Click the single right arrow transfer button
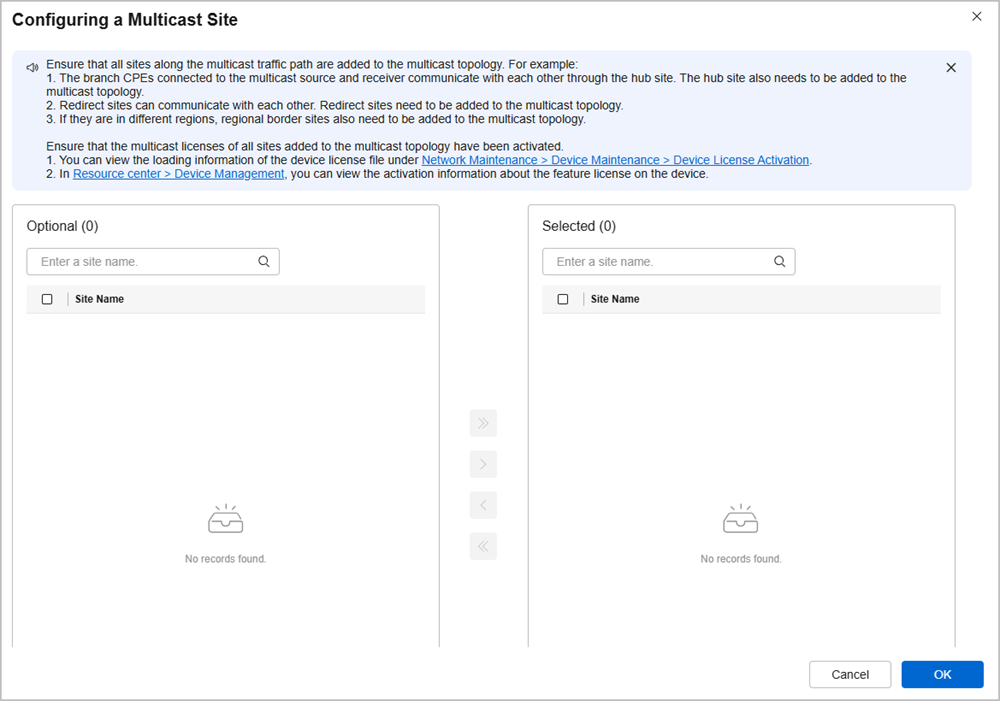Screen dimensions: 1000x701 (483, 464)
